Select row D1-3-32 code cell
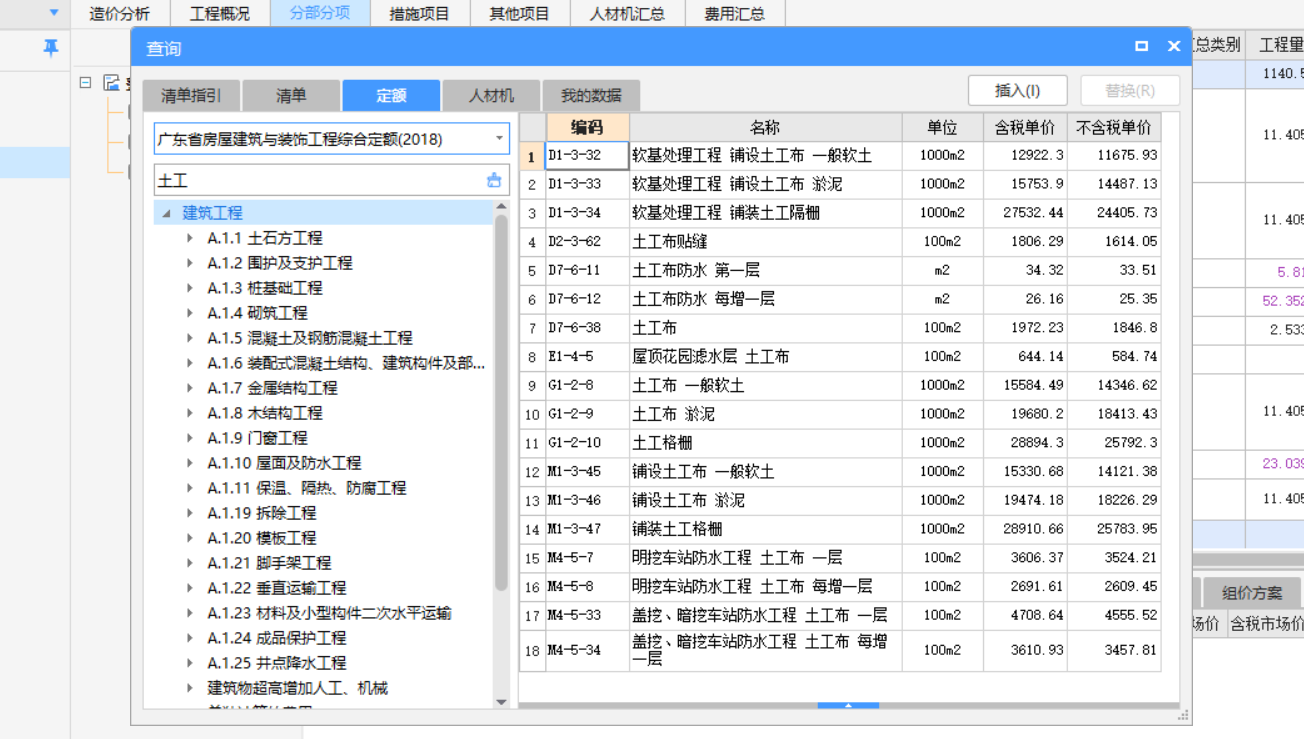The width and height of the screenshot is (1304, 739). (587, 156)
